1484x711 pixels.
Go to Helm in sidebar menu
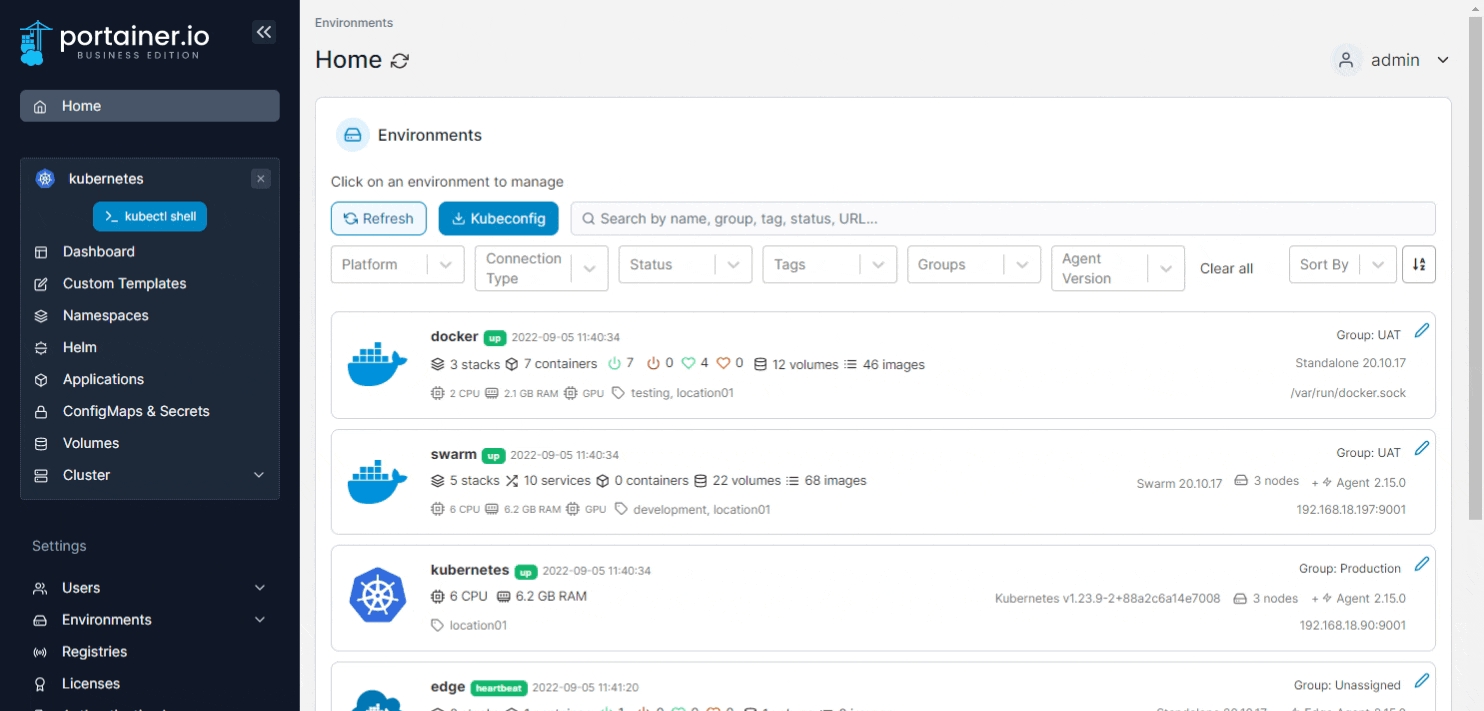(x=80, y=347)
